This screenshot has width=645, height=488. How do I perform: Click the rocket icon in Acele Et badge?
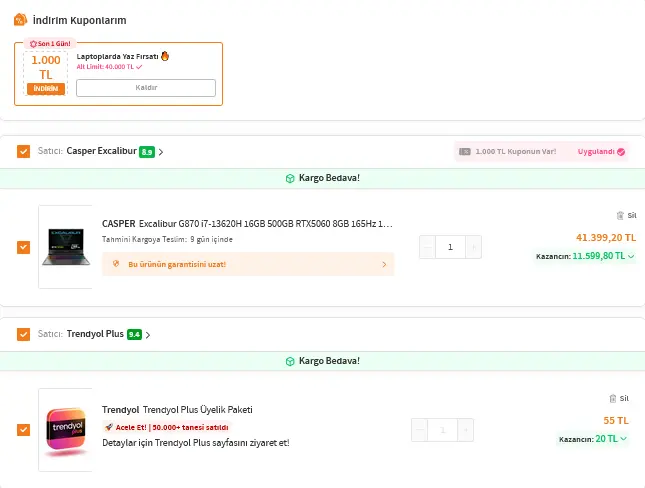tap(109, 427)
